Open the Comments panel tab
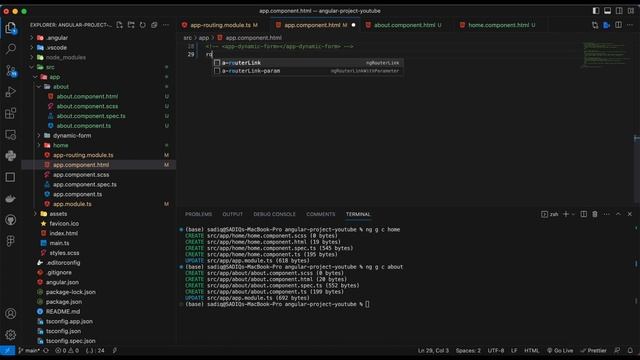Viewport: 640px width, 360px height. pos(320,214)
